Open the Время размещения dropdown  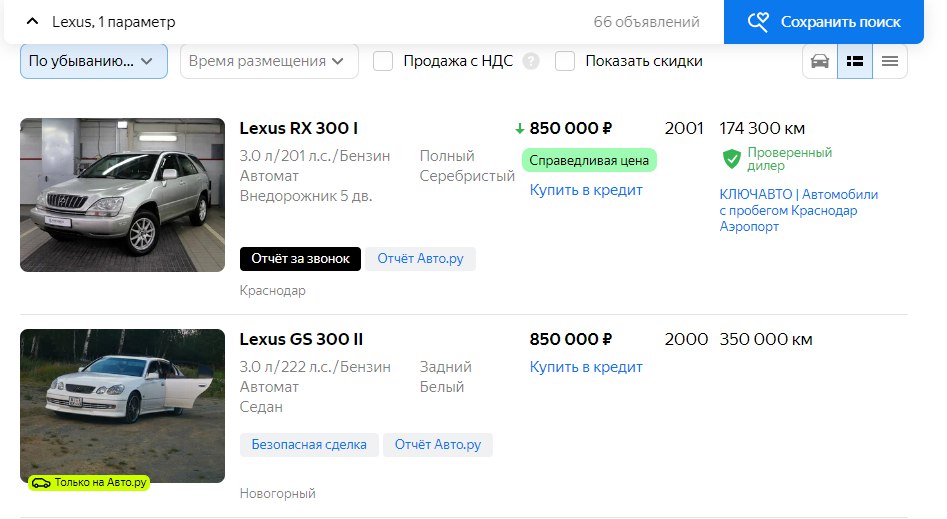pos(268,61)
